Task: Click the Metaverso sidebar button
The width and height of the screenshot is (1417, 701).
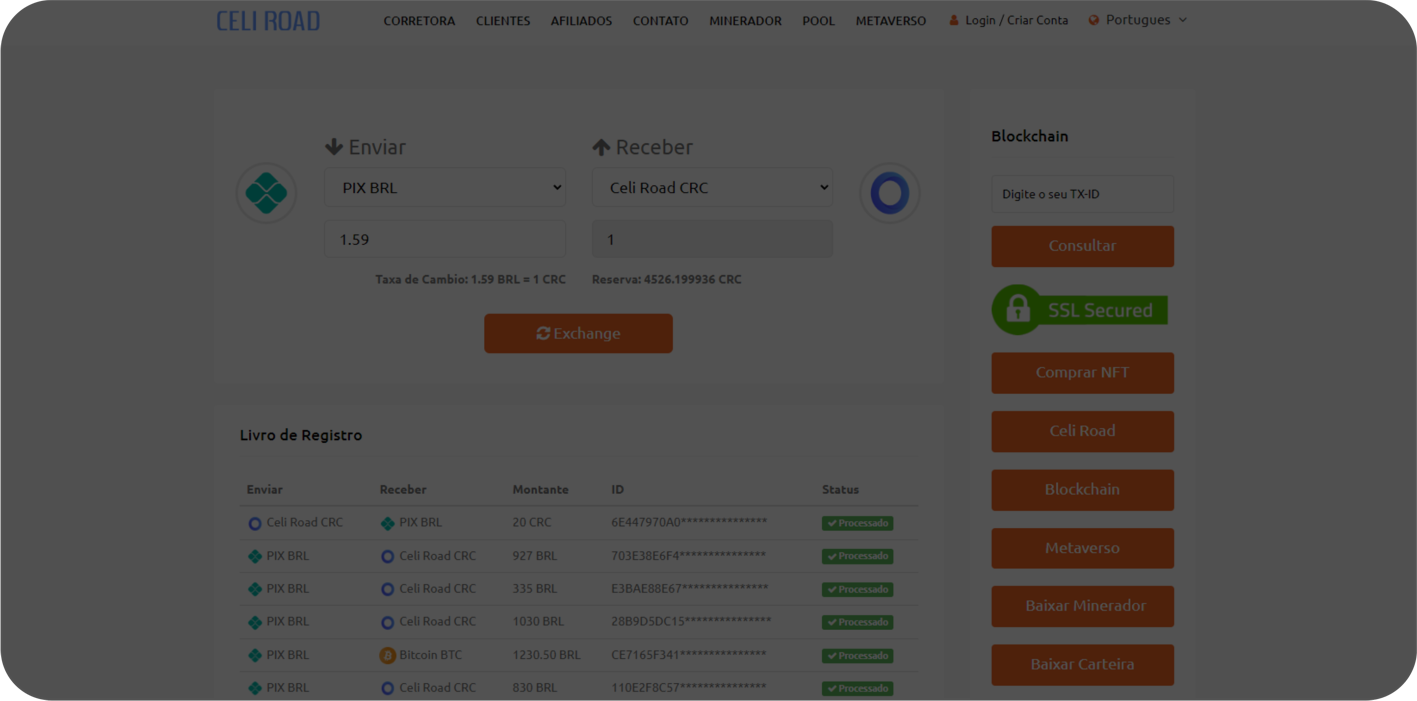Action: point(1082,548)
